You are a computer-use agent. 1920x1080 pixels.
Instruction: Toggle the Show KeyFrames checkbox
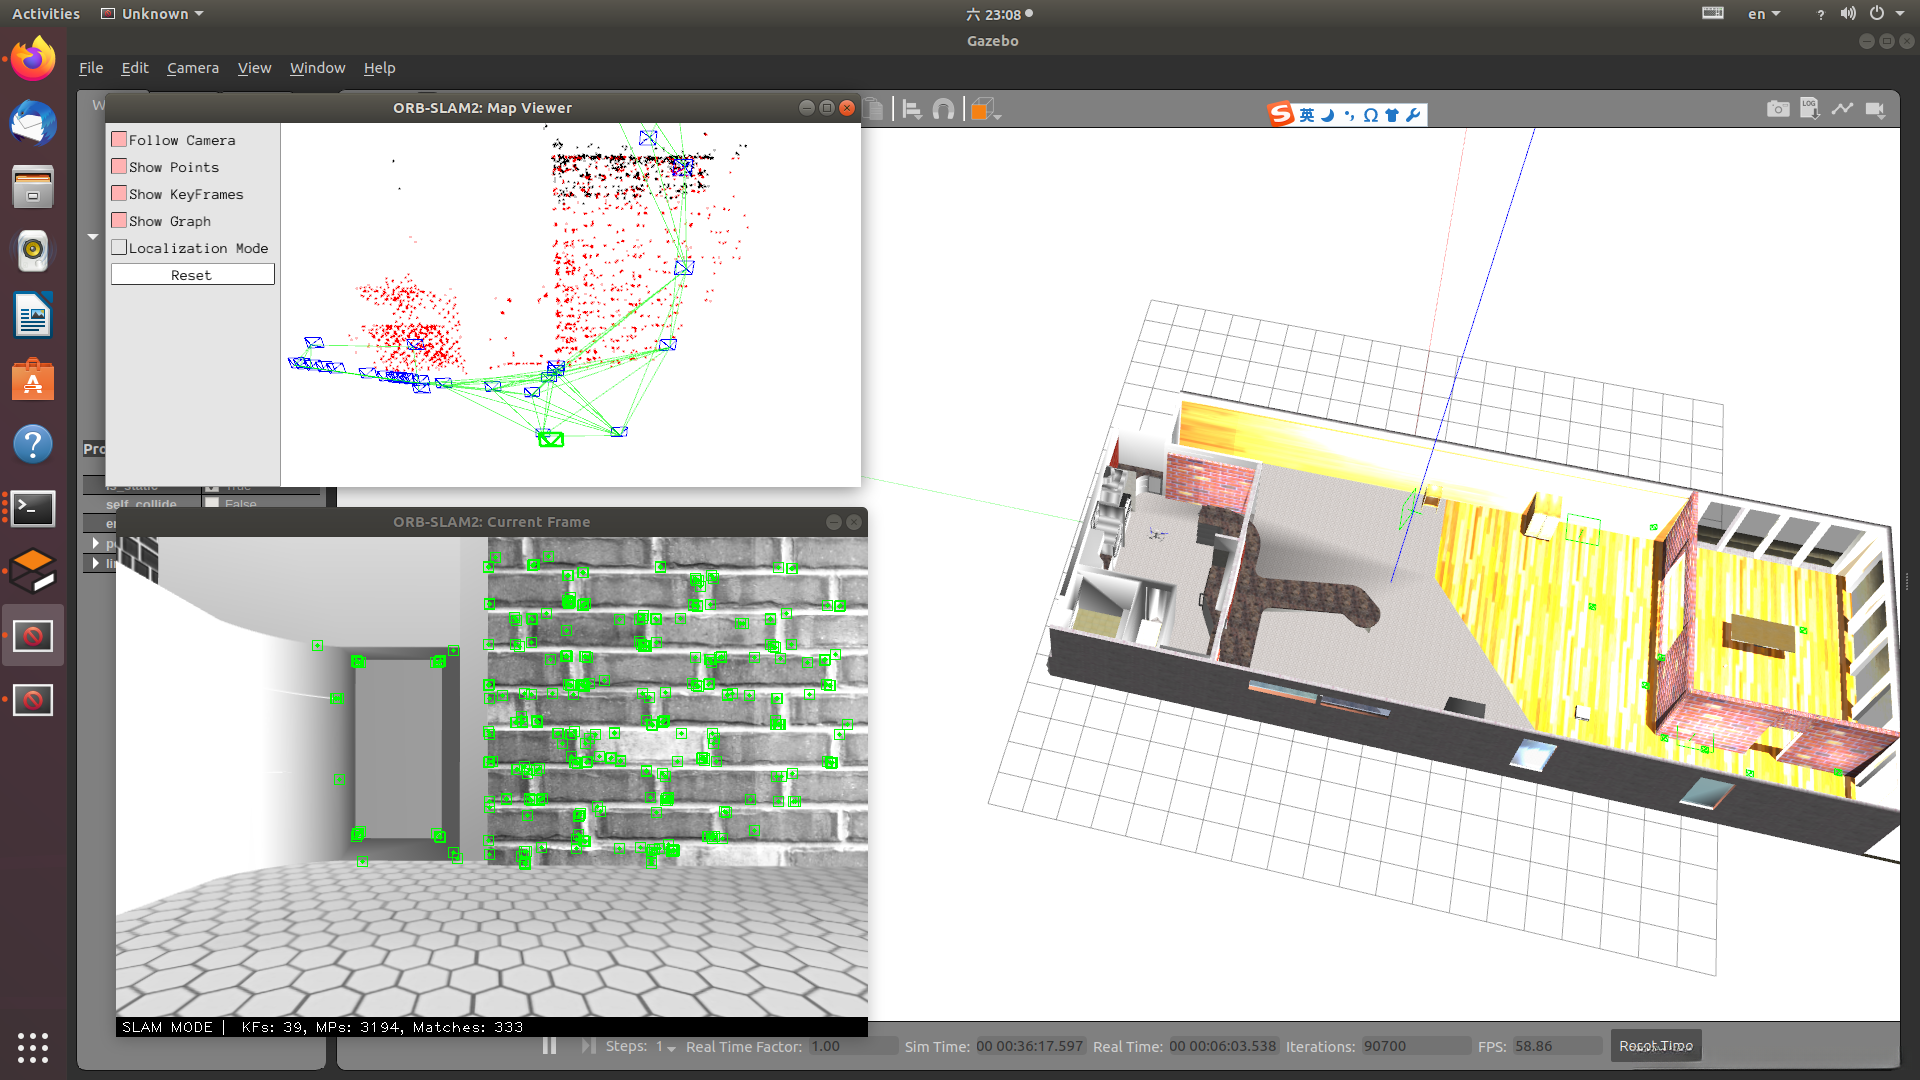tap(119, 194)
